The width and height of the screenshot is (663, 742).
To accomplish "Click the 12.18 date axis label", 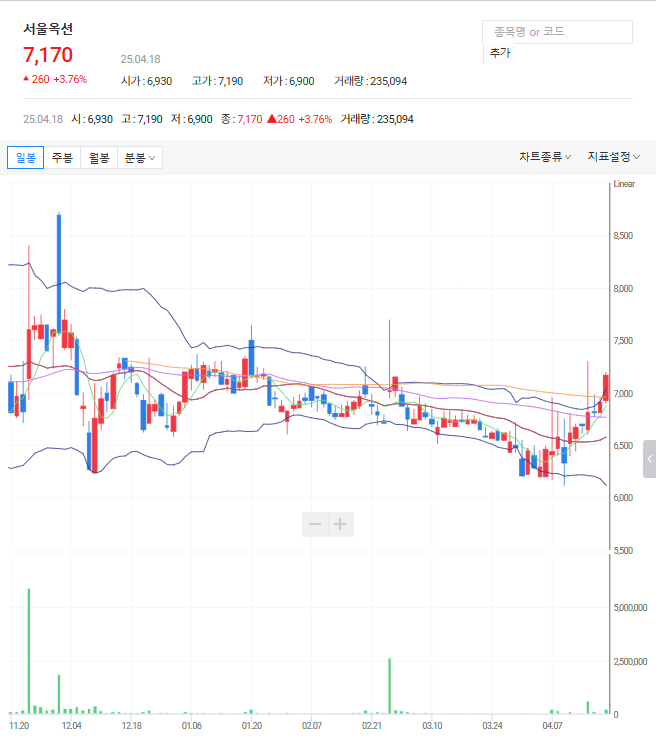I will (132, 725).
